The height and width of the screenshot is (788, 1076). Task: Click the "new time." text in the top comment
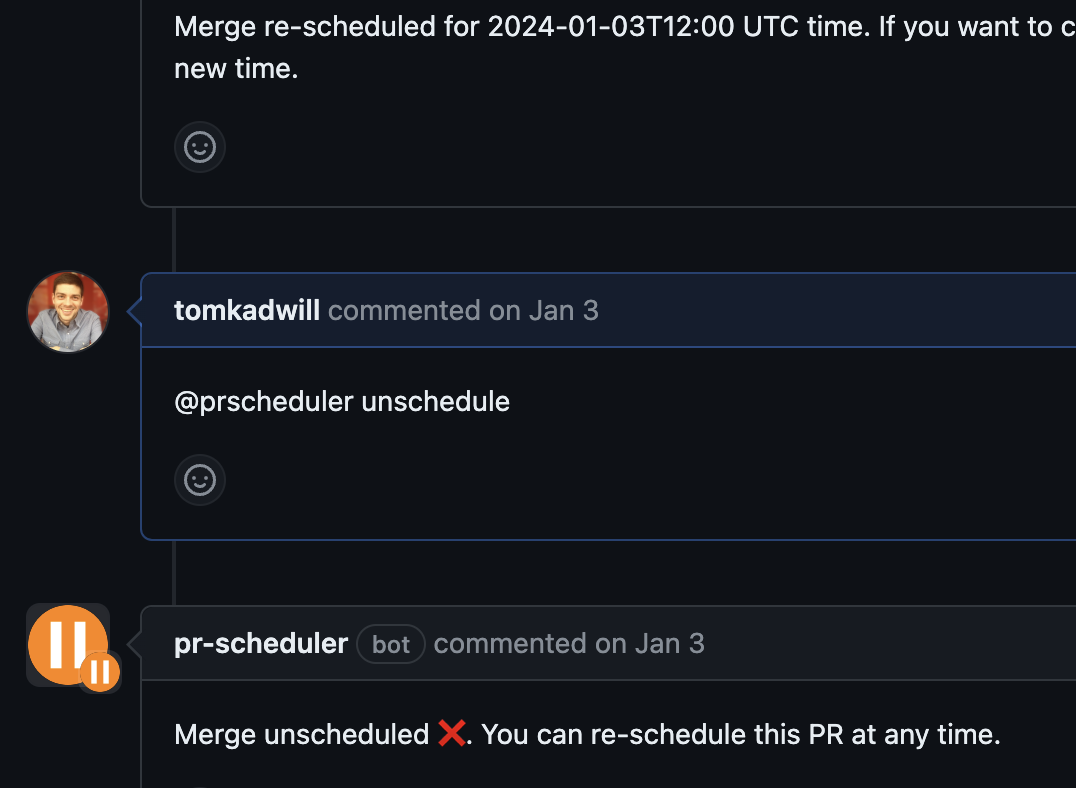pos(236,69)
